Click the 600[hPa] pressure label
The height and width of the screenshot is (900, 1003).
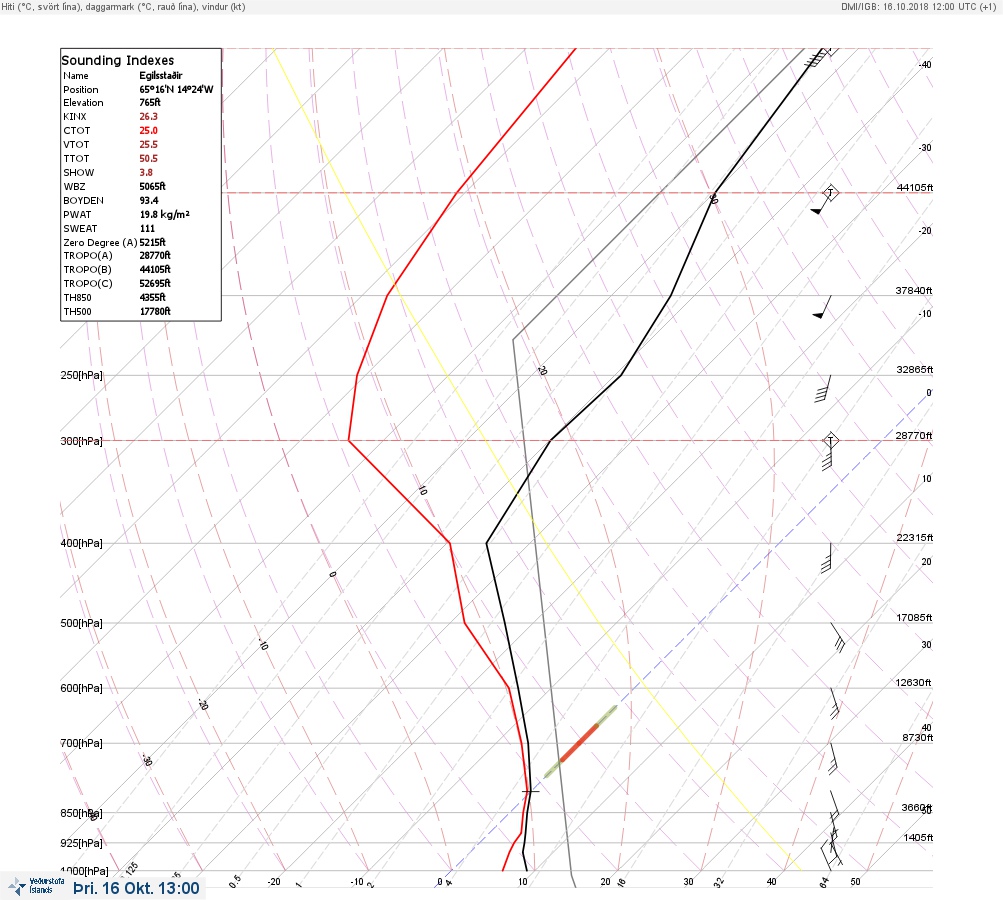click(81, 688)
